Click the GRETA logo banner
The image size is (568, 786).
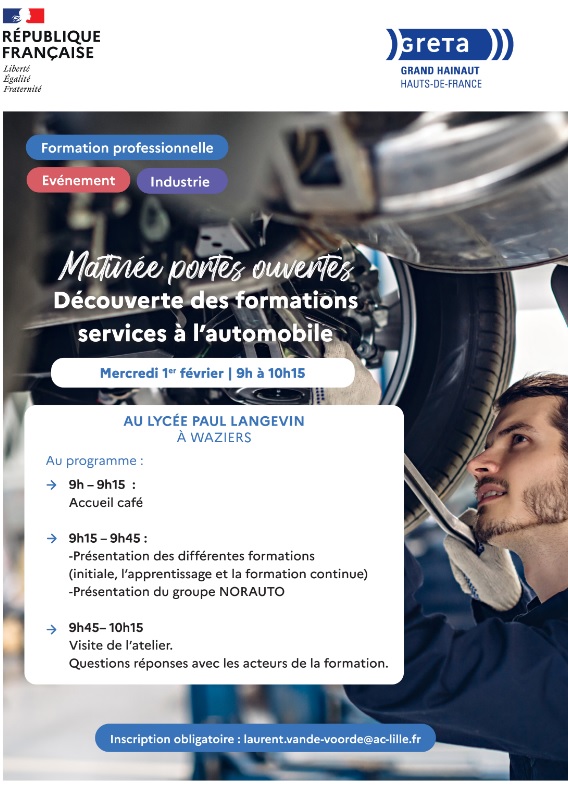point(450,45)
